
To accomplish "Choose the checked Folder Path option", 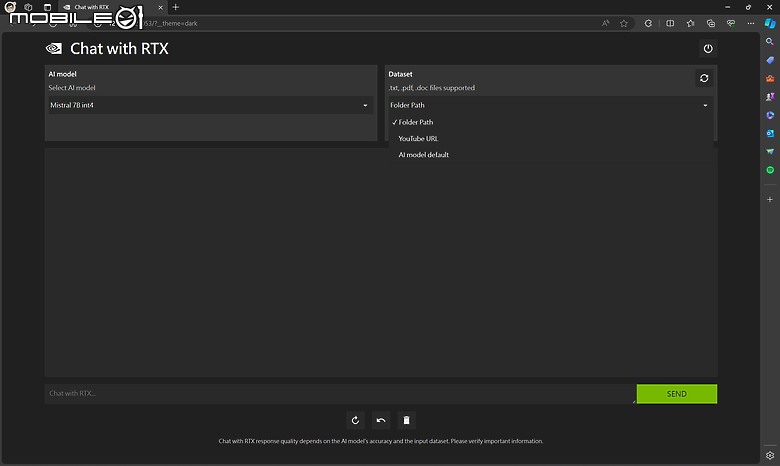I will tap(550, 122).
